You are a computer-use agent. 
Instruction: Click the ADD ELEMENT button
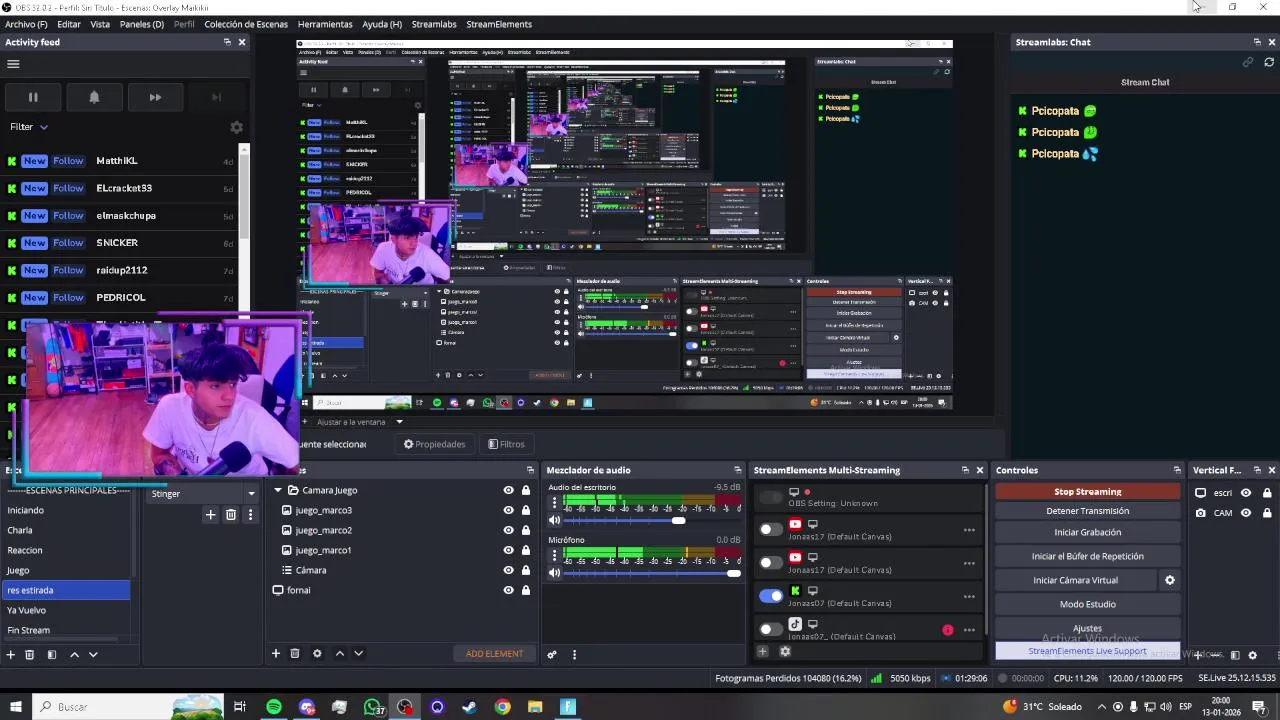494,654
